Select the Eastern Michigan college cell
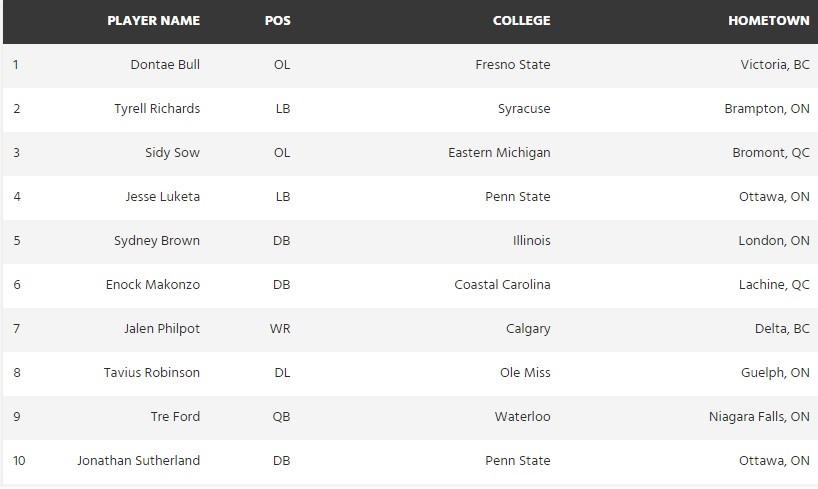This screenshot has height=489, width=818. [499, 153]
